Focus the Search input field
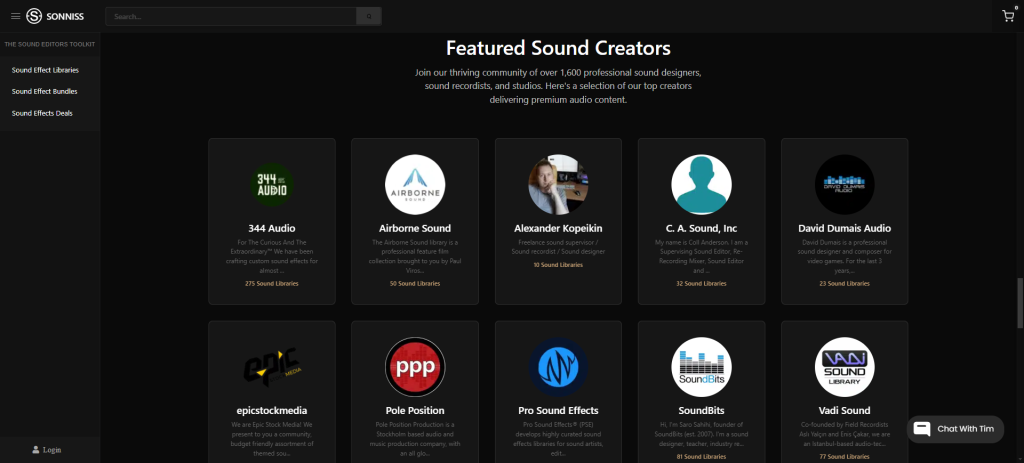 pyautogui.click(x=231, y=16)
